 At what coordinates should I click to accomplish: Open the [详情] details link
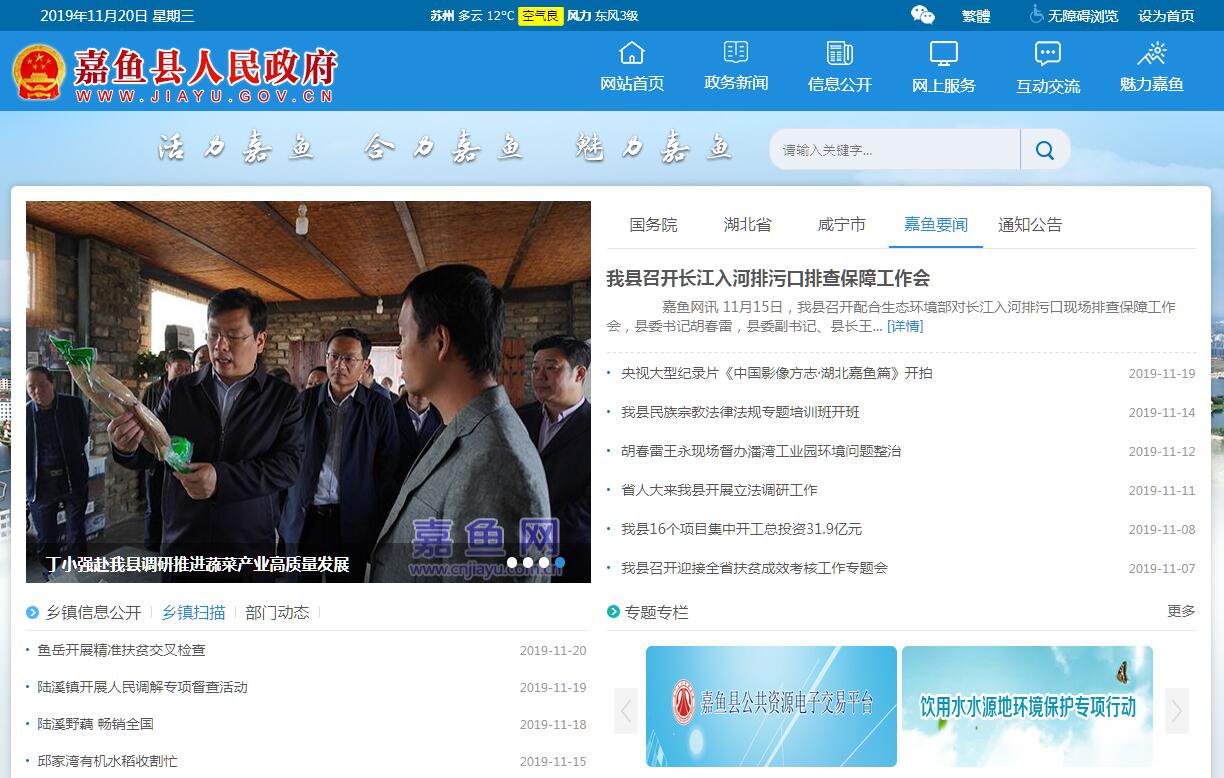tap(905, 326)
